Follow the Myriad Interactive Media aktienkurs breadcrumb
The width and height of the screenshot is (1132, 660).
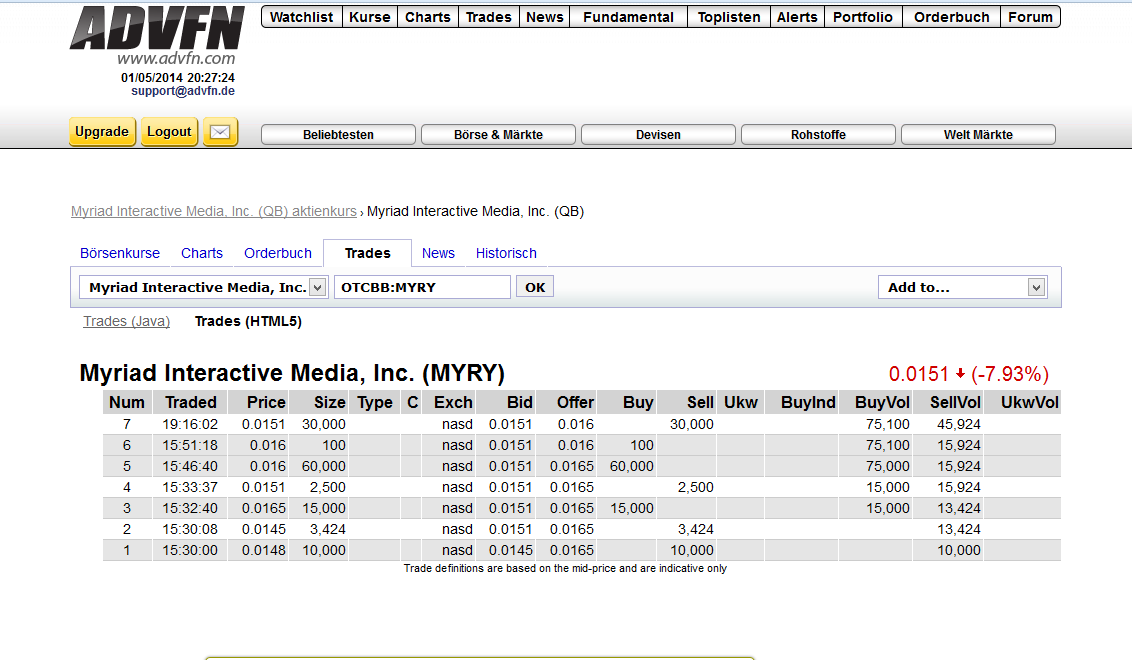click(214, 212)
